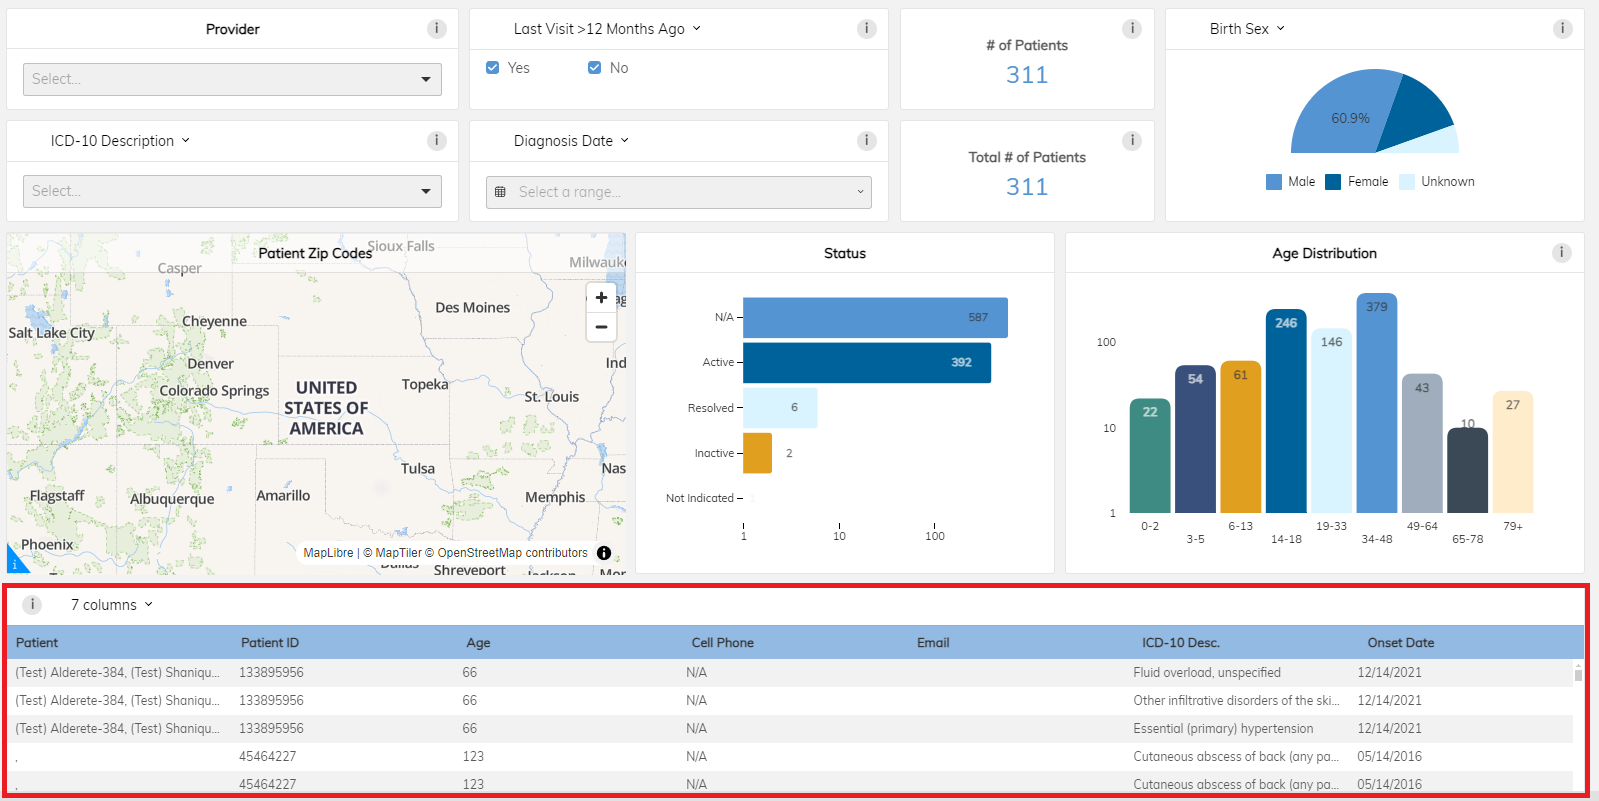Sort table by Onset Date column header
Viewport: 1599px width, 801px height.
[1401, 643]
